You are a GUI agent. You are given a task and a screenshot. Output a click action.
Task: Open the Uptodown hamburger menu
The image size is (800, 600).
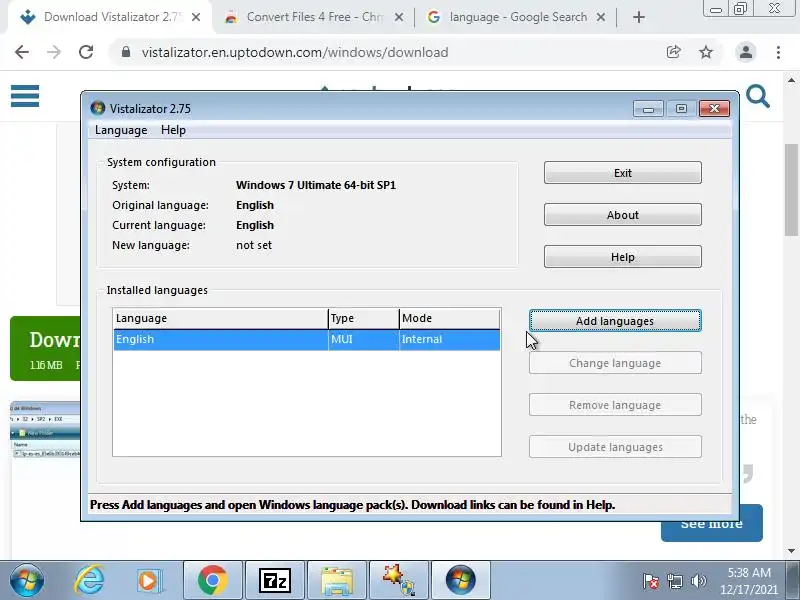click(x=25, y=96)
